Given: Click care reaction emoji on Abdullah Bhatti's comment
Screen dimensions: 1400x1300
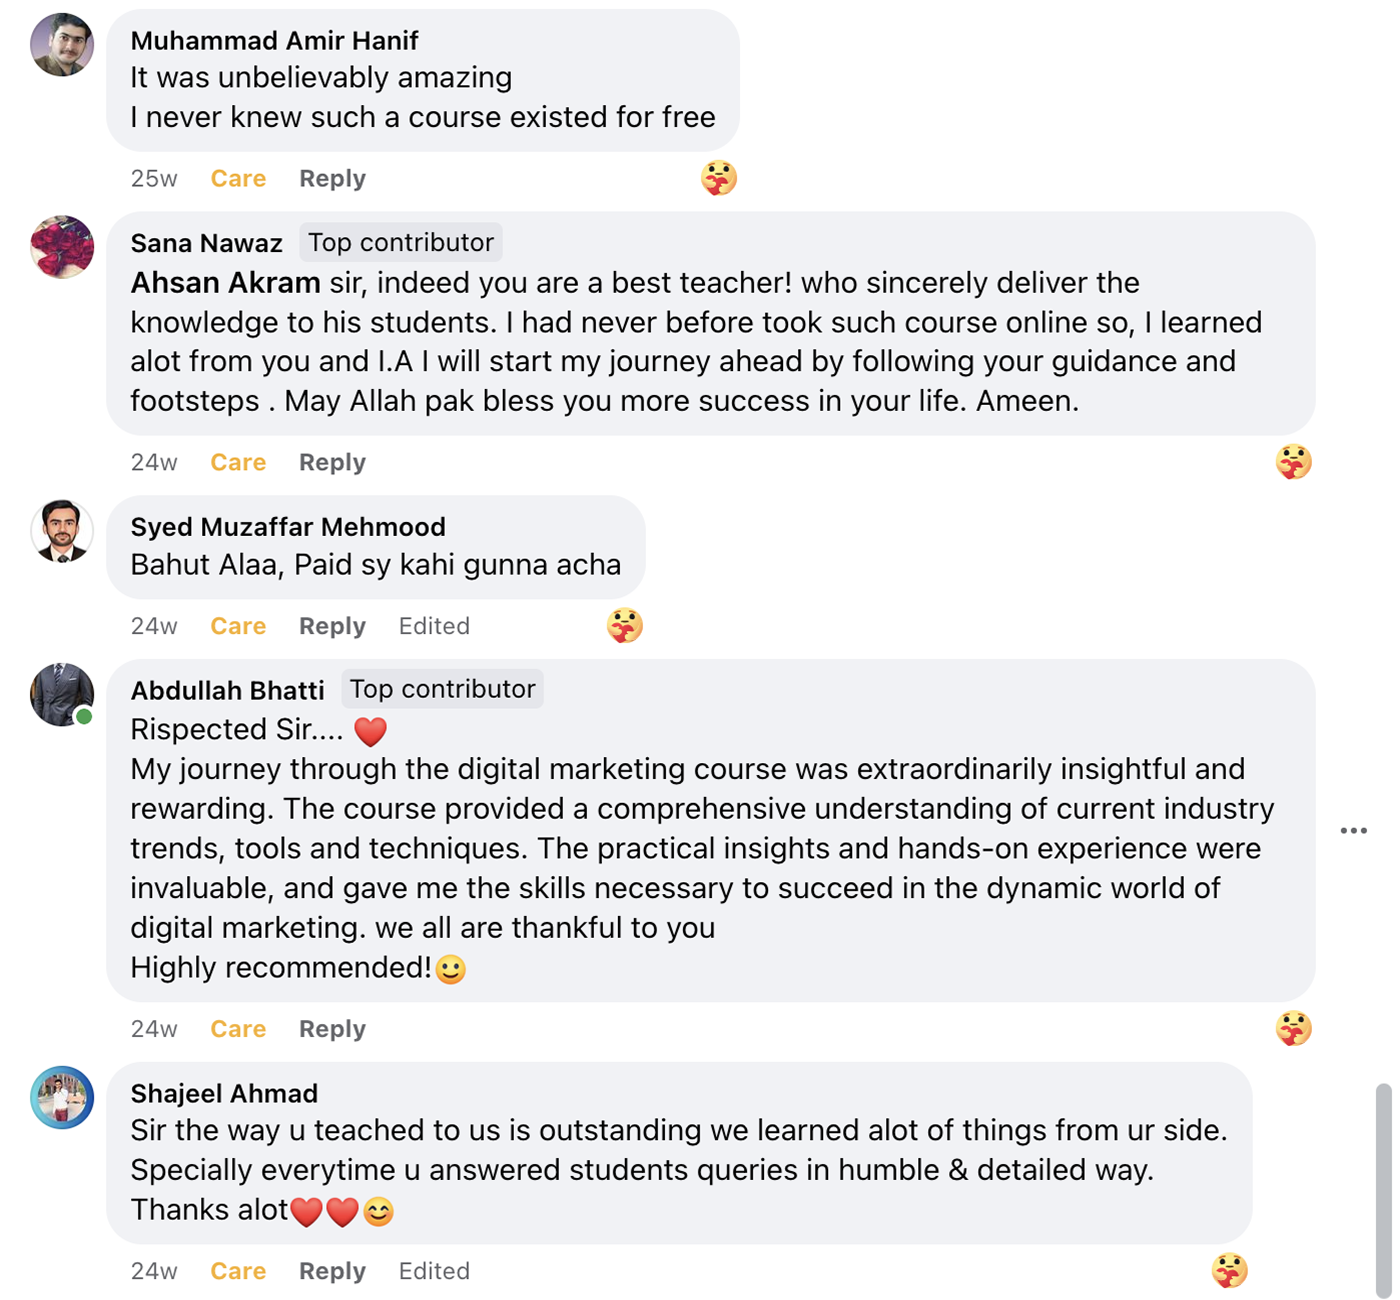Looking at the screenshot, I should click(1293, 1028).
